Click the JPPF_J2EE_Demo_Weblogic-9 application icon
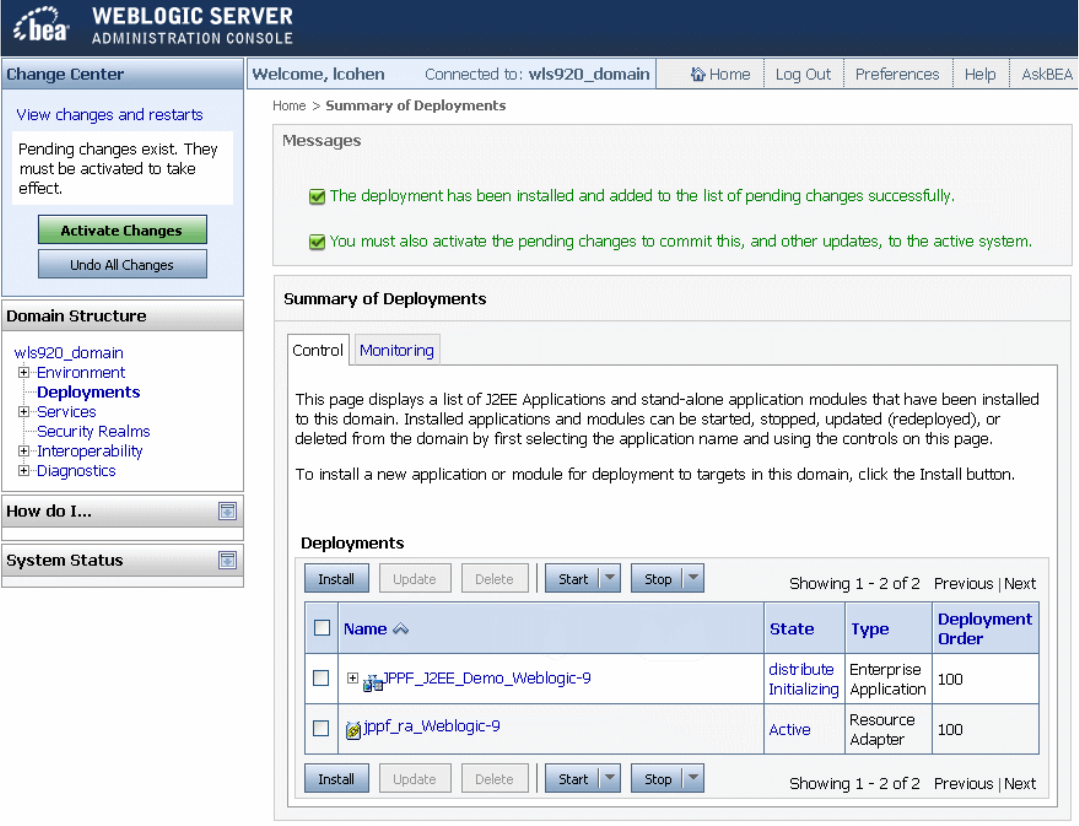The width and height of the screenshot is (1079, 826). tap(372, 682)
